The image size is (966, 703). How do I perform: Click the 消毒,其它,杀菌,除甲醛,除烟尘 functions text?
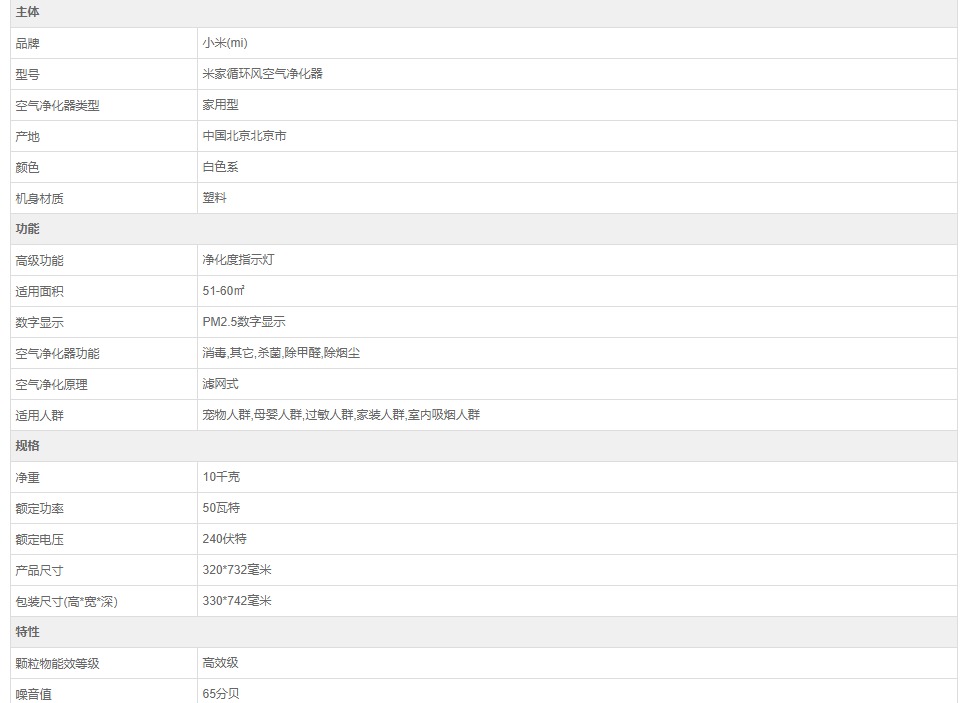[x=281, y=353]
